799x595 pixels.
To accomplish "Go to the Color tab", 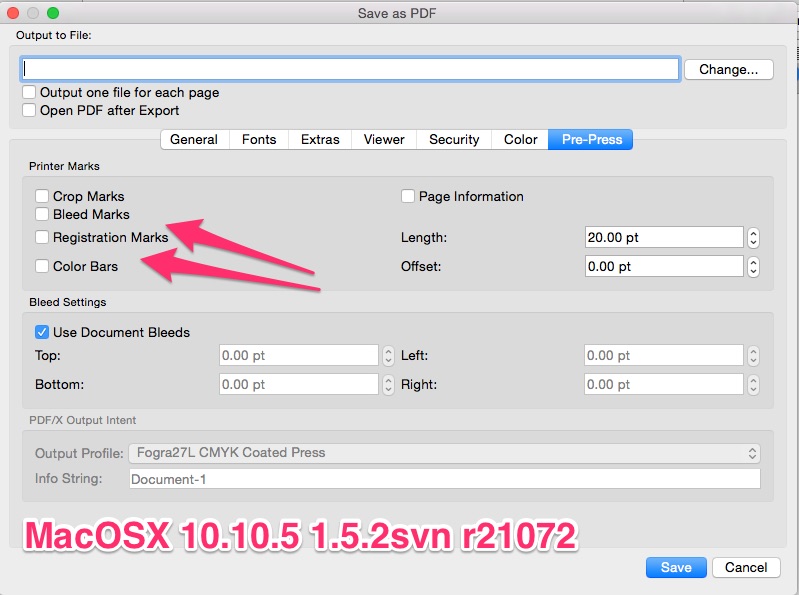I will click(x=520, y=140).
